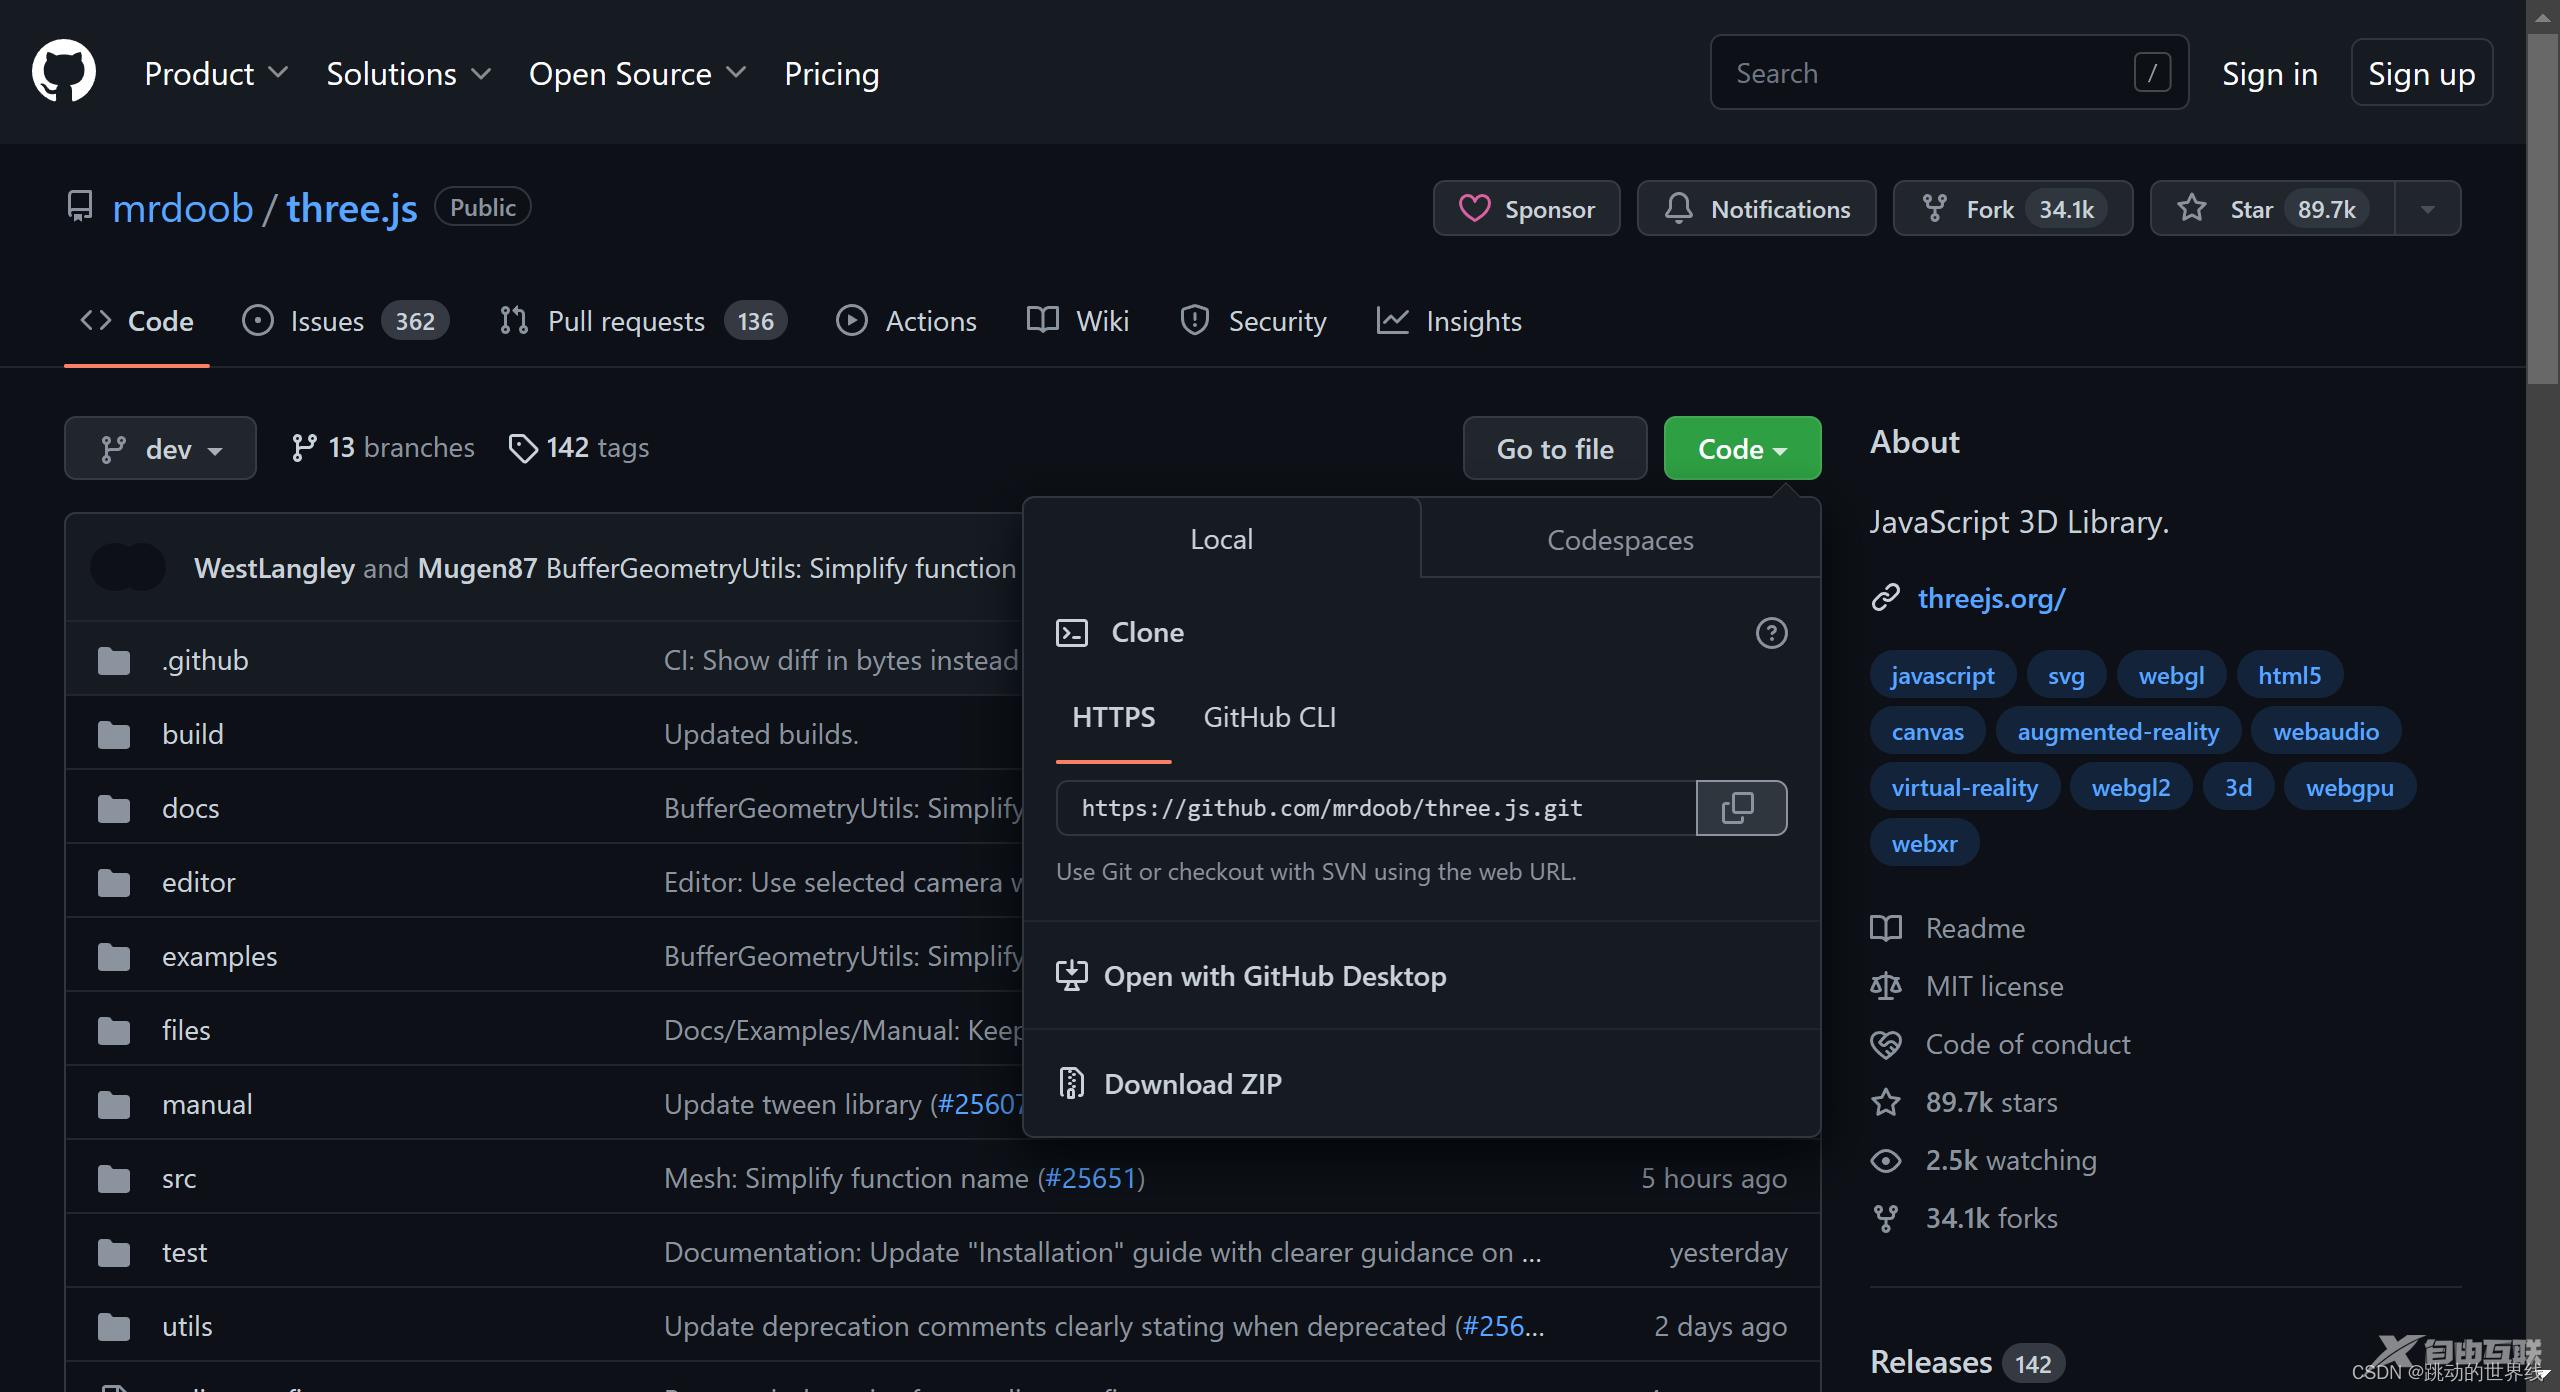Viewport: 2560px width, 1392px height.
Task: Click the examples folder icon
Action: click(114, 957)
